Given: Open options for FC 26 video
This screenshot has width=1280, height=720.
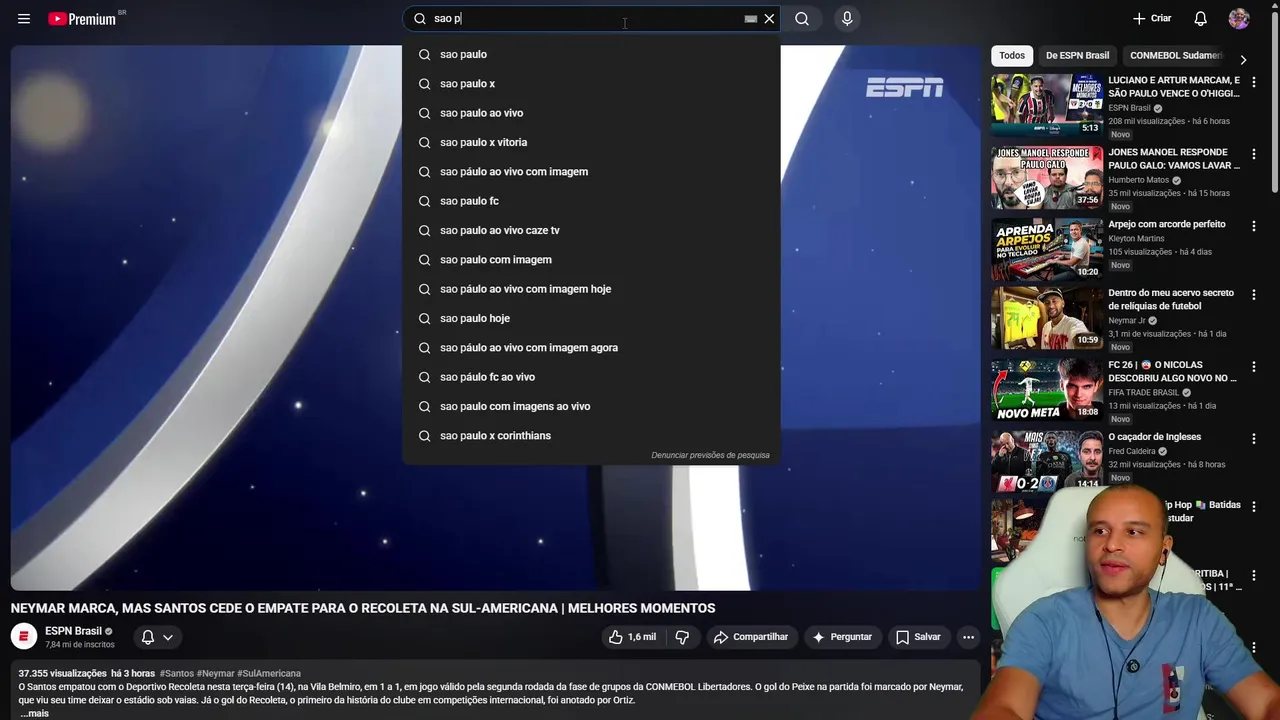Looking at the screenshot, I should point(1254,367).
